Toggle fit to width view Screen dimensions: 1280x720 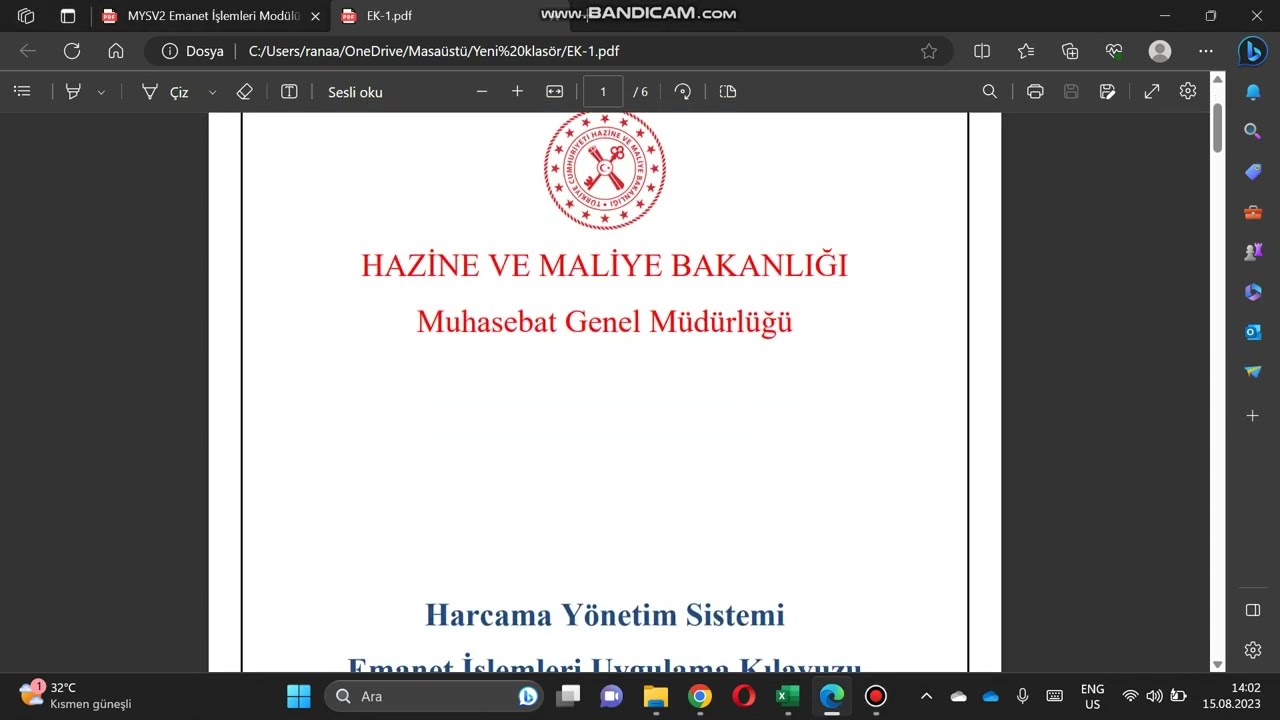554,91
